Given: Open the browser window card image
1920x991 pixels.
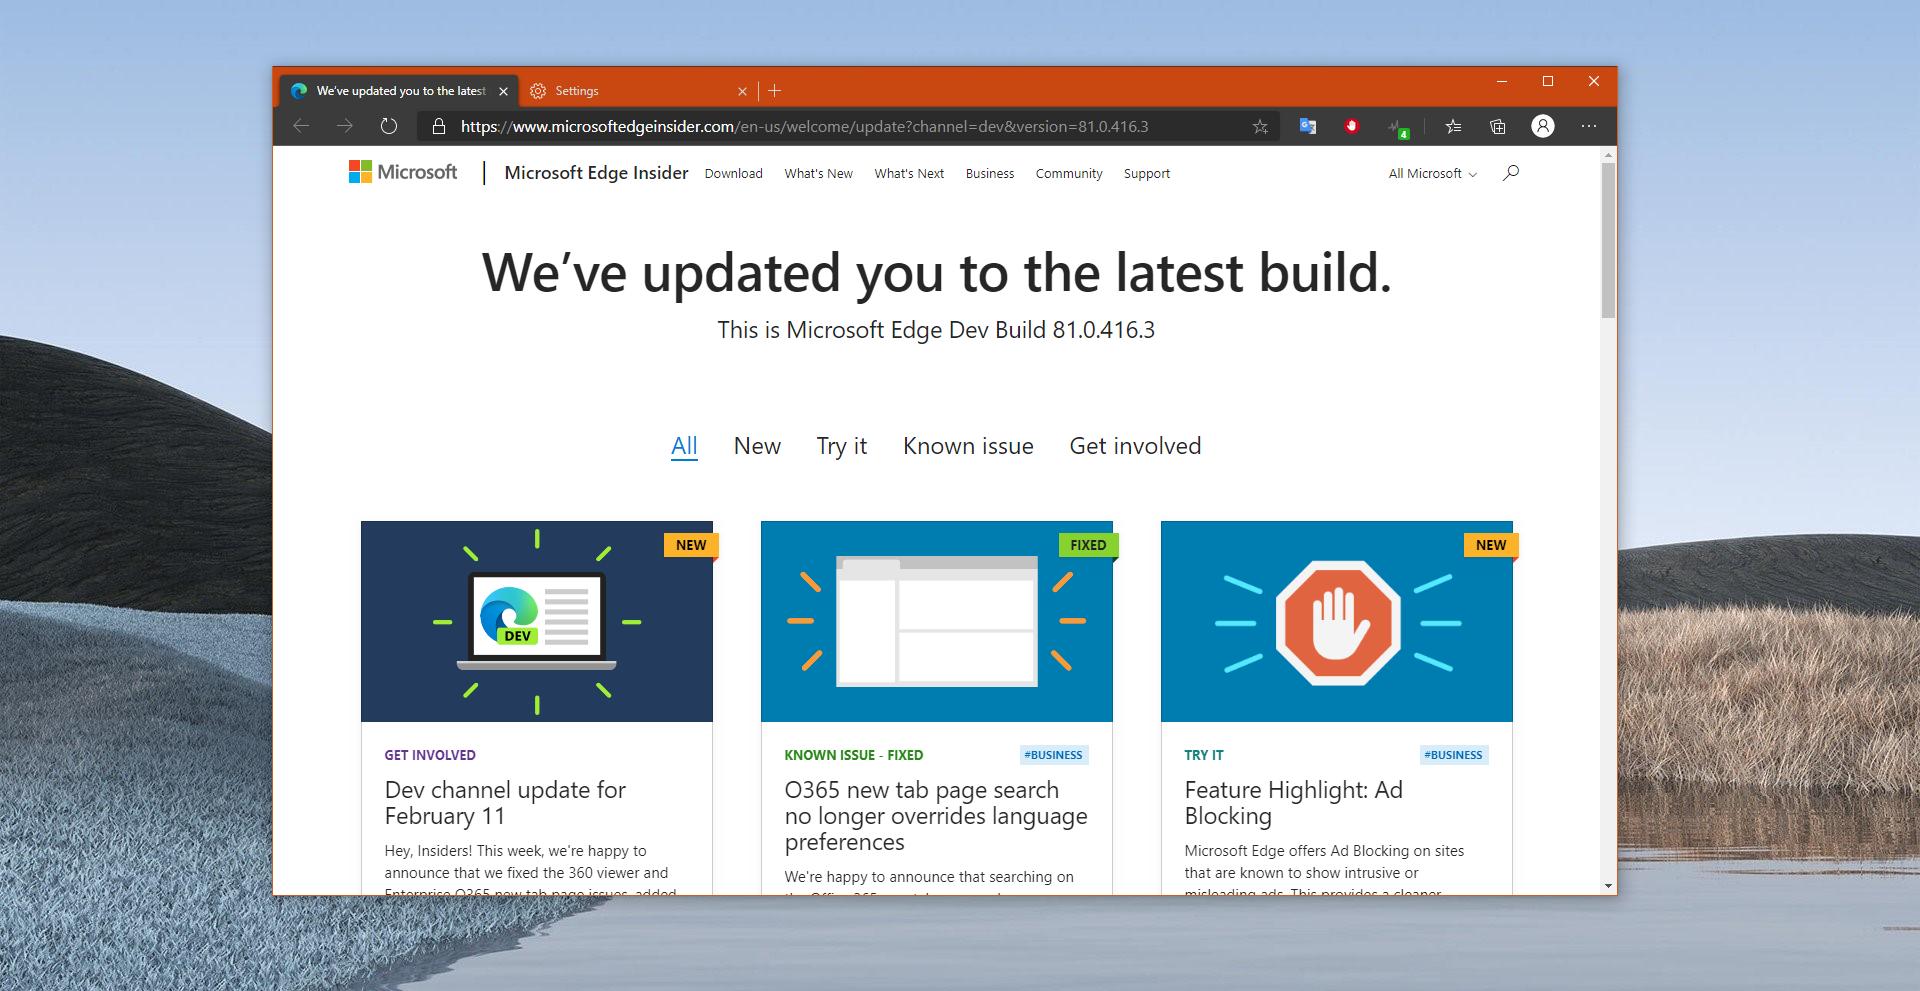Looking at the screenshot, I should click(x=937, y=621).
